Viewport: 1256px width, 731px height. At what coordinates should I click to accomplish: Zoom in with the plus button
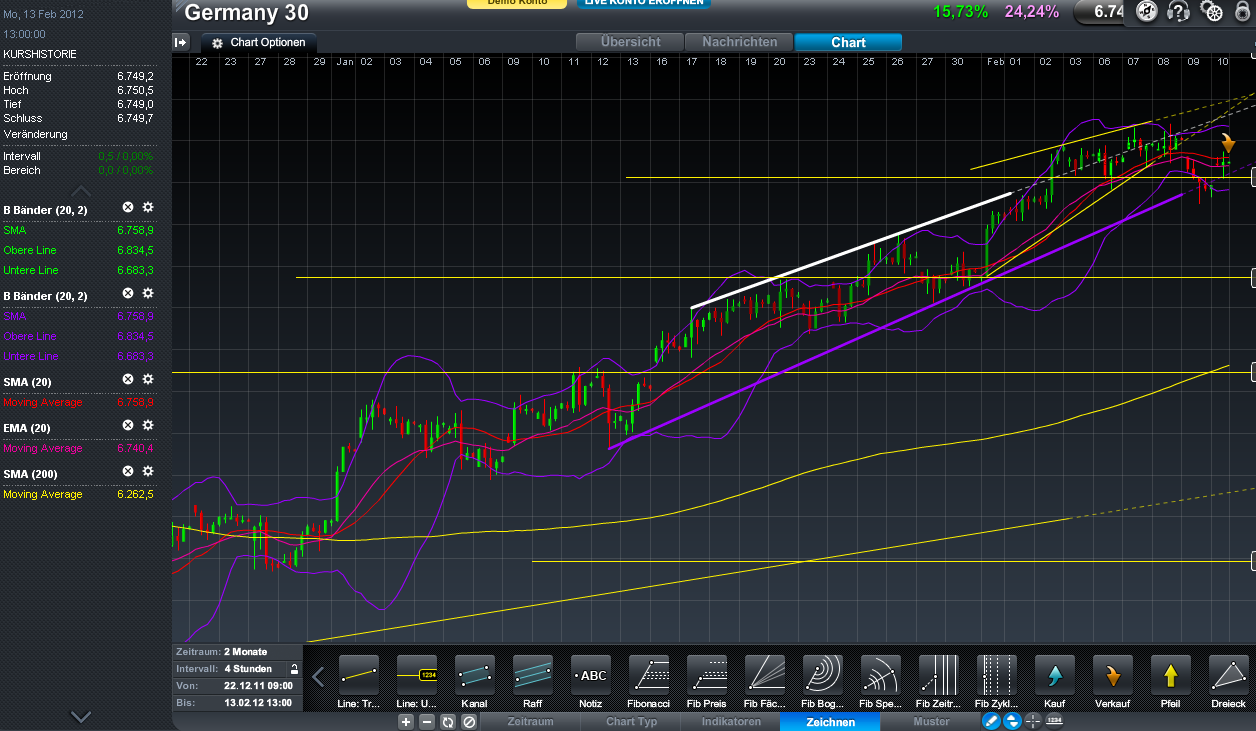(x=406, y=721)
